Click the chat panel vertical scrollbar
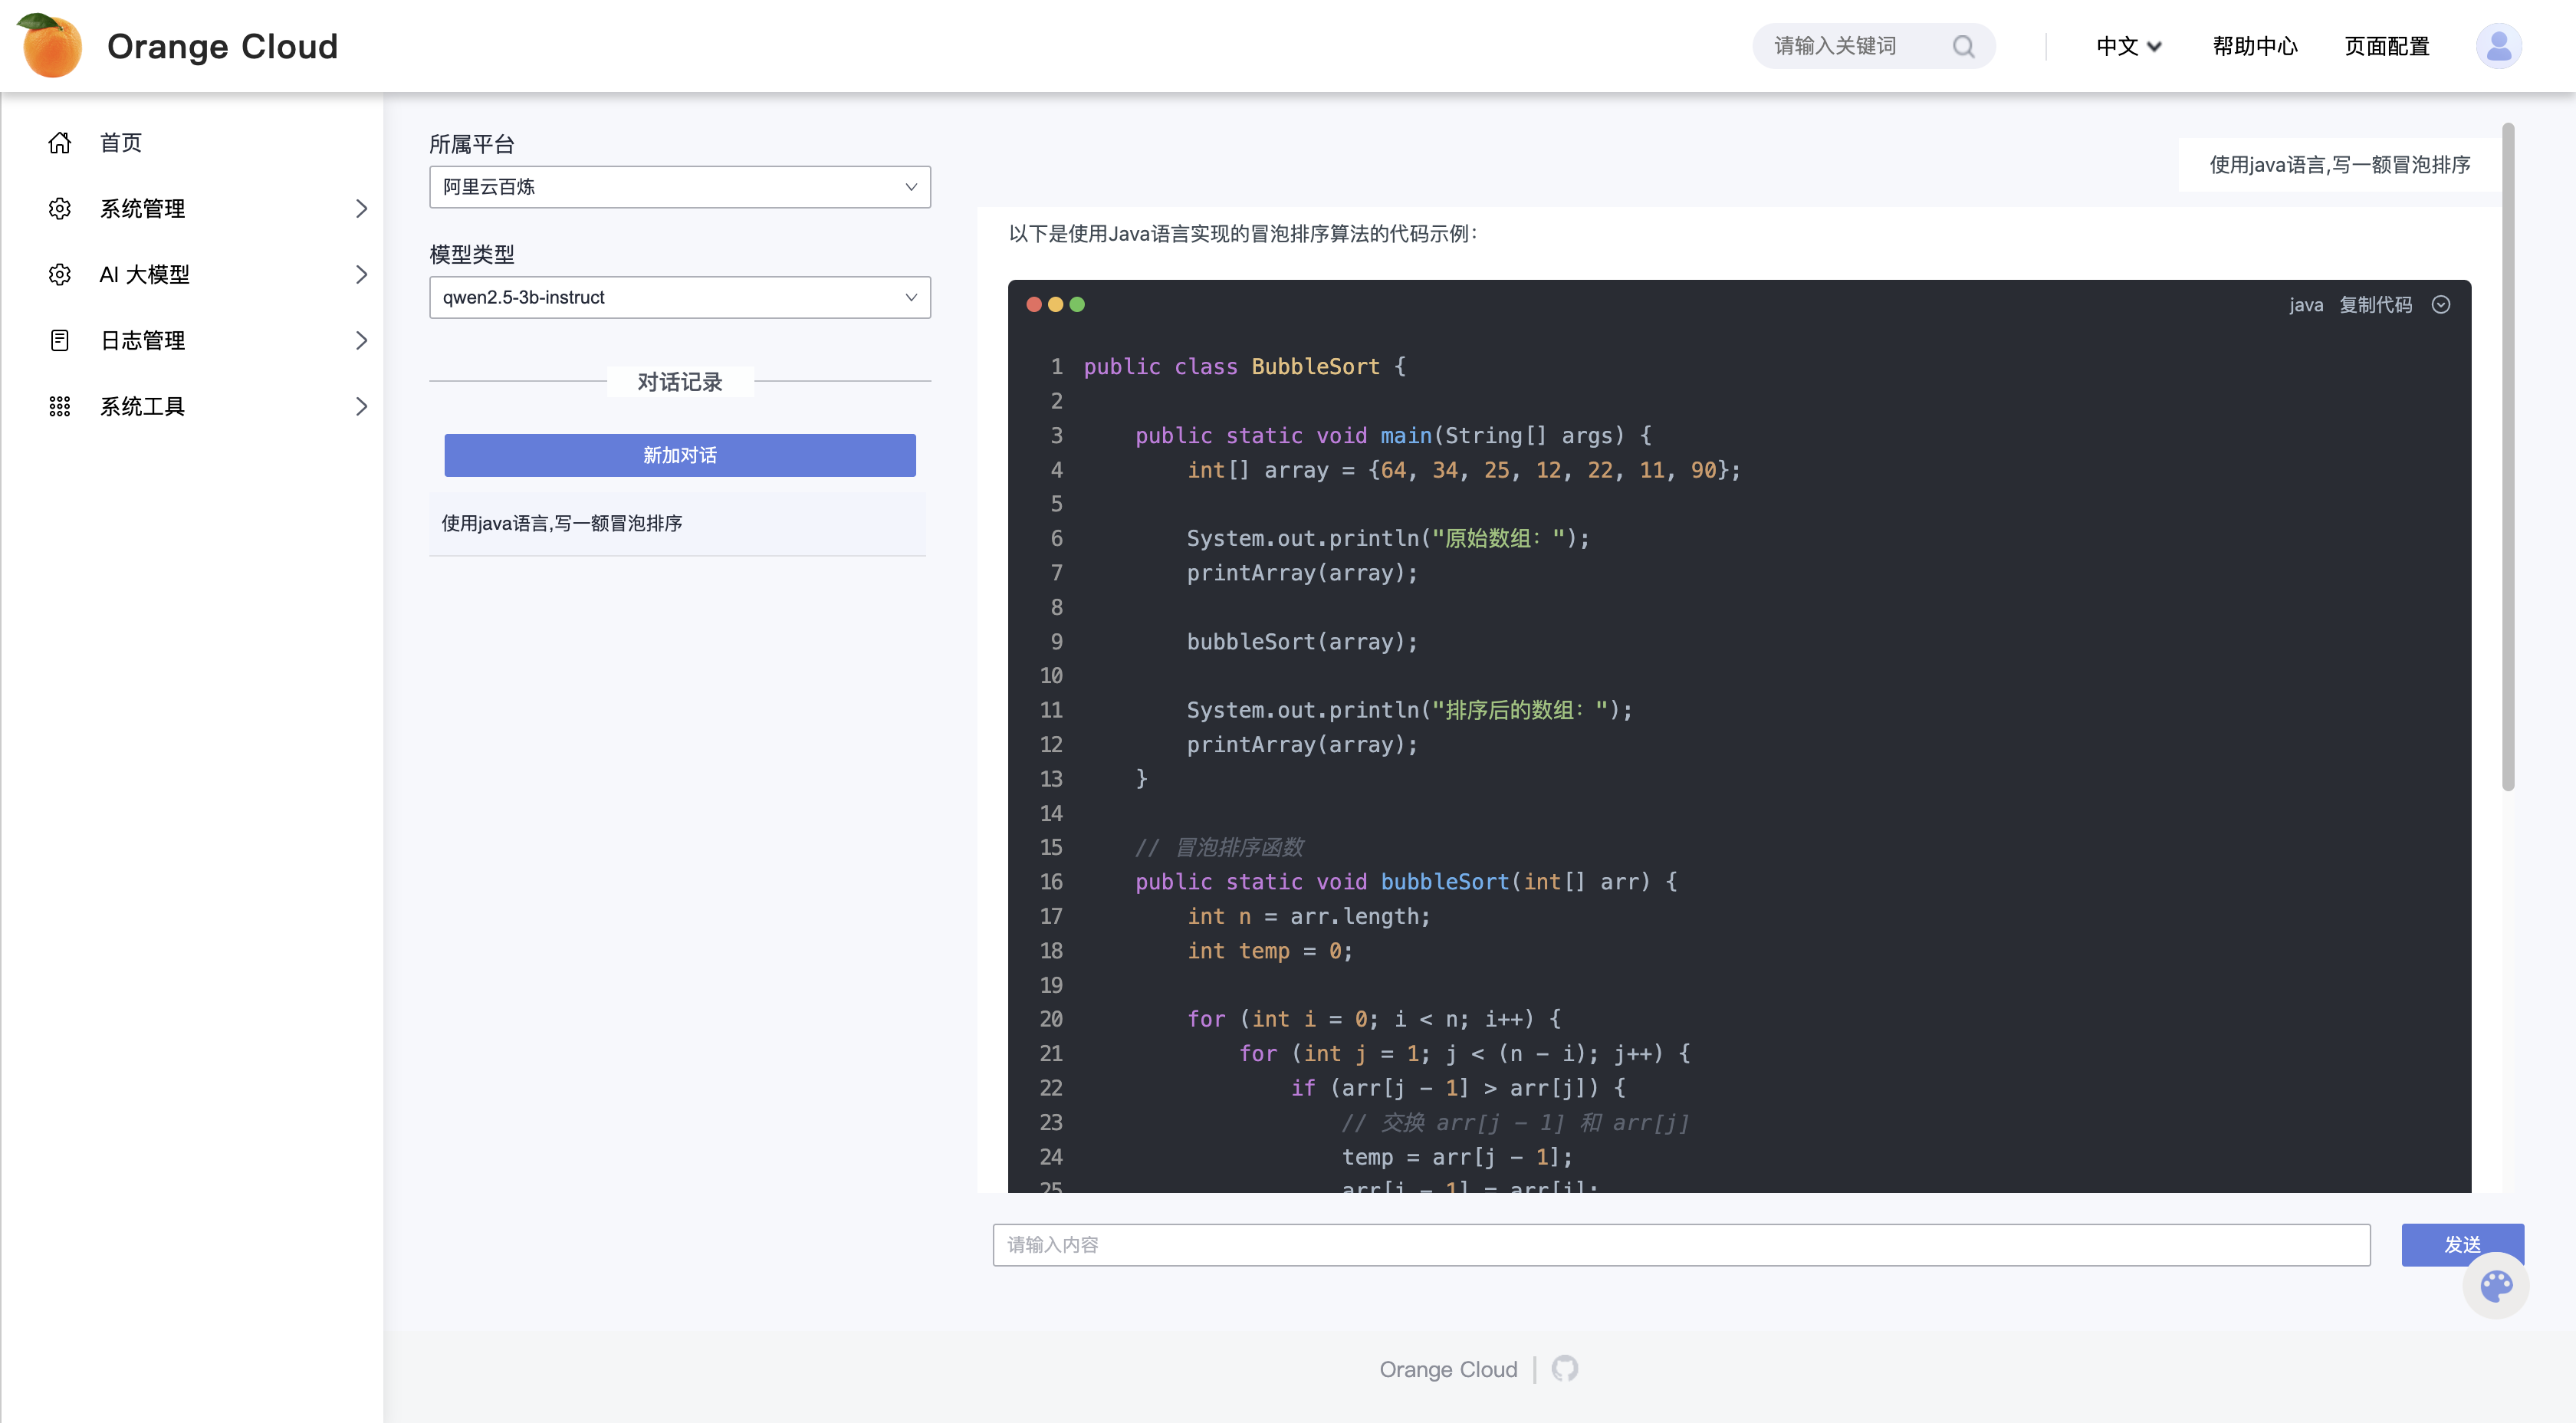The height and width of the screenshot is (1423, 2576). point(2509,457)
